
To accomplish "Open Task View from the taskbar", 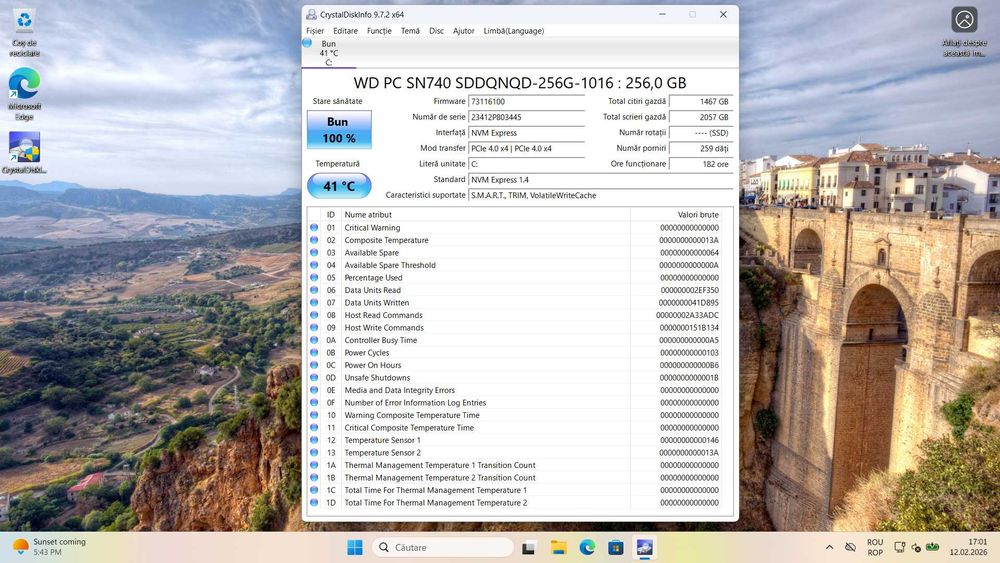I will point(529,547).
